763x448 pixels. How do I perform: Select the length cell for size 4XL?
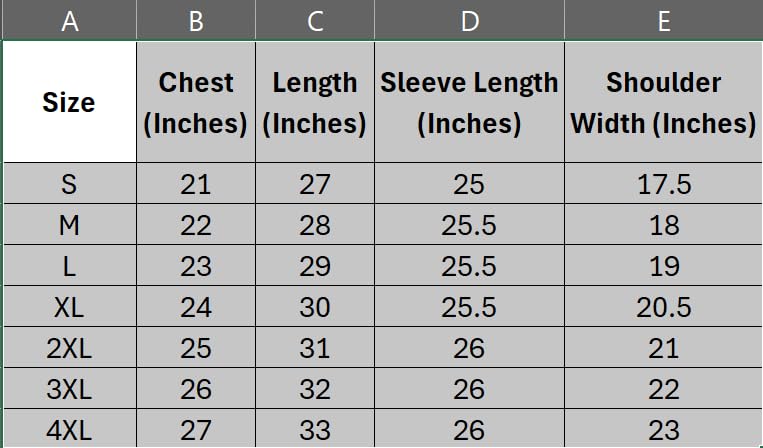click(315, 430)
